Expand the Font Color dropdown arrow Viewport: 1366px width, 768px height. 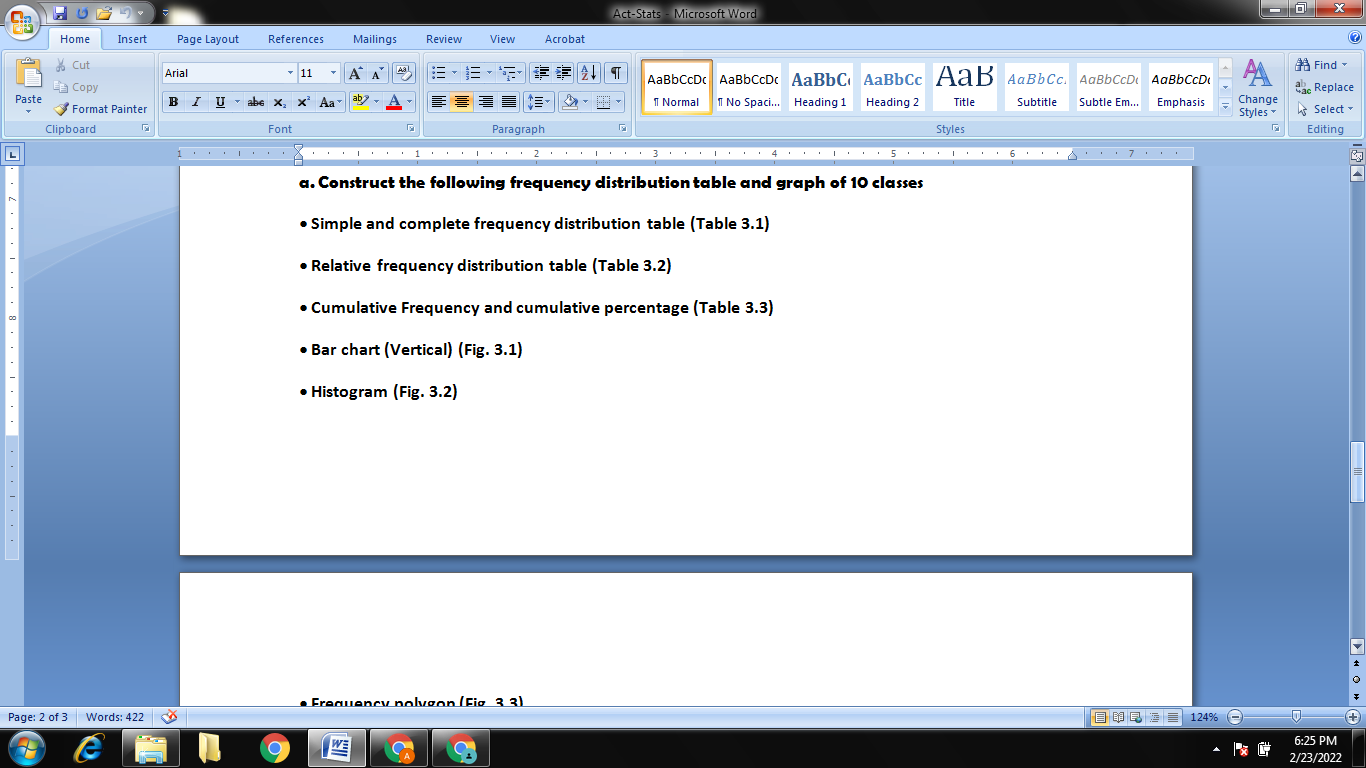point(407,102)
